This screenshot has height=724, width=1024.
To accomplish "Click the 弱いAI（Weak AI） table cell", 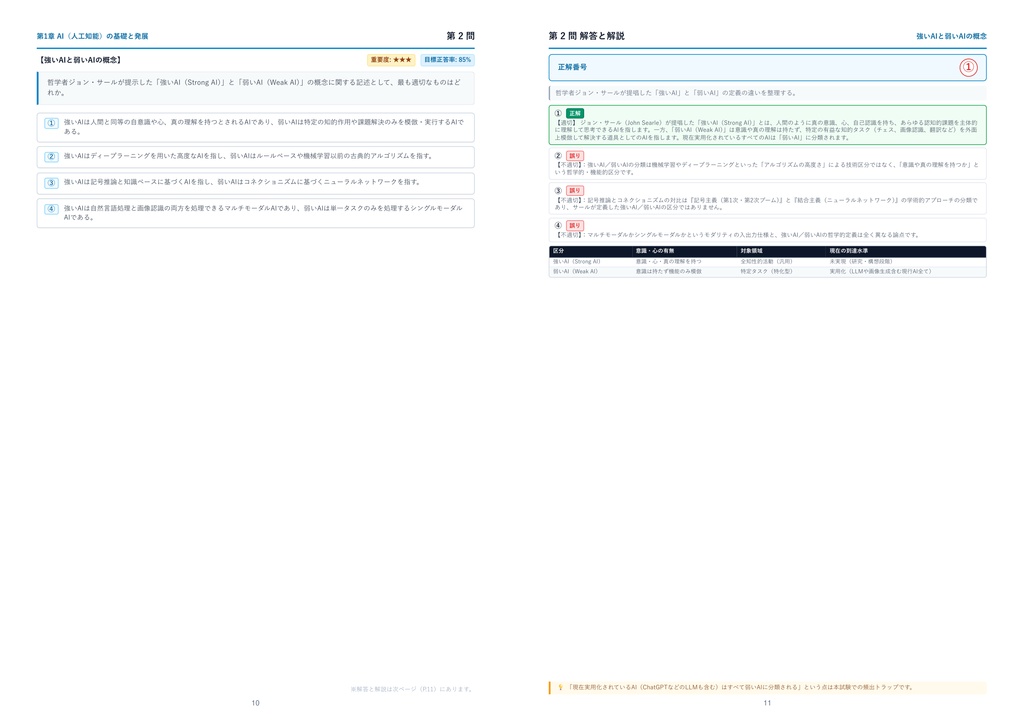I will click(x=575, y=272).
